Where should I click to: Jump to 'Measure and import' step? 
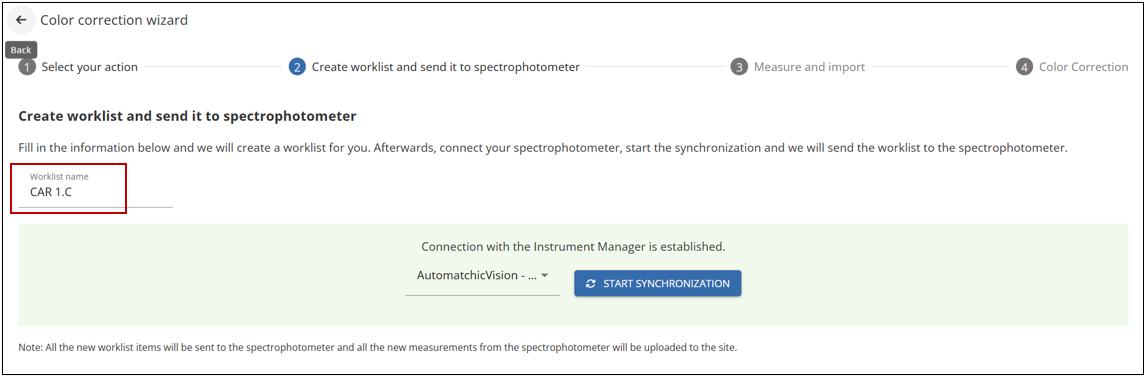click(x=809, y=67)
